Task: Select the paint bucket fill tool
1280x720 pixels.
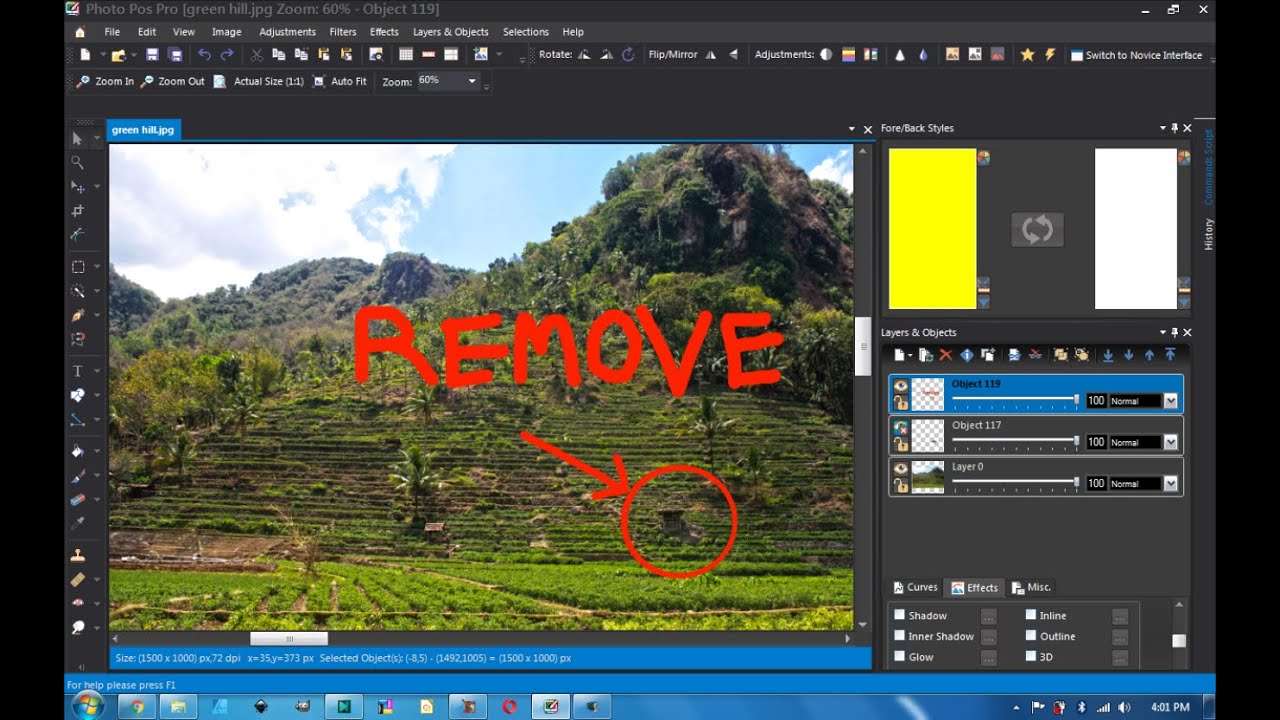Action: tap(77, 451)
